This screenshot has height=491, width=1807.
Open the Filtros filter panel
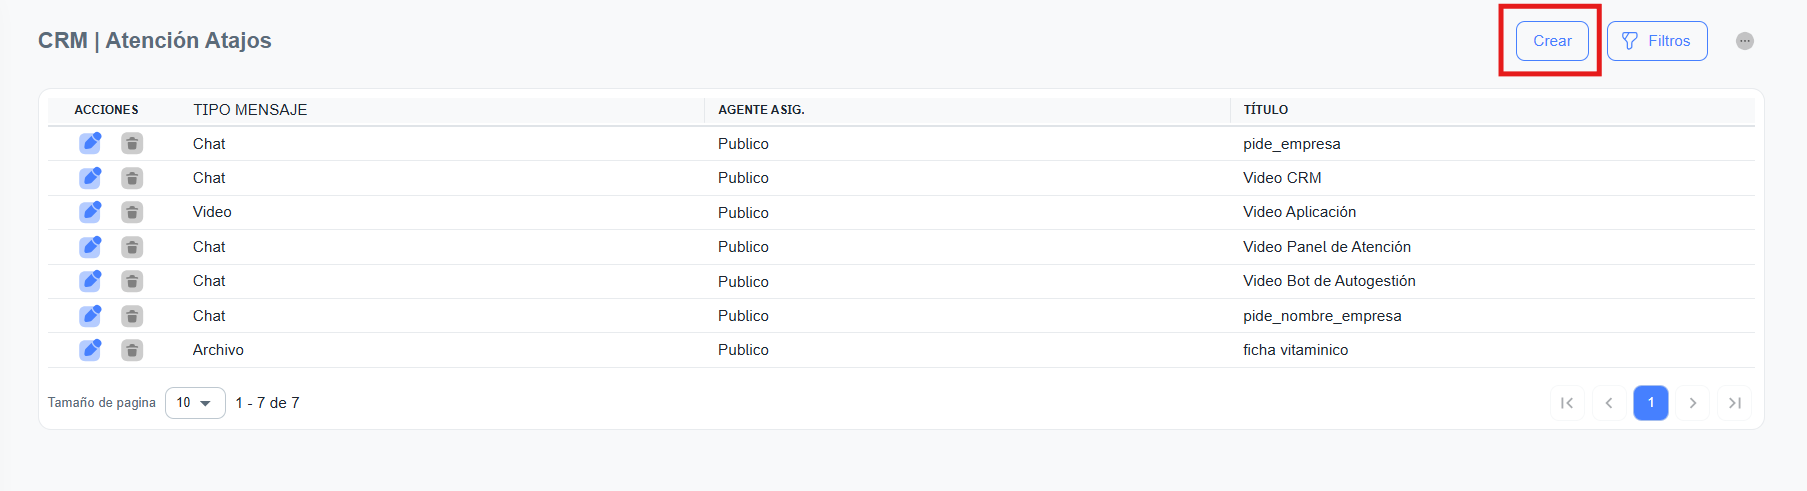(x=1656, y=41)
